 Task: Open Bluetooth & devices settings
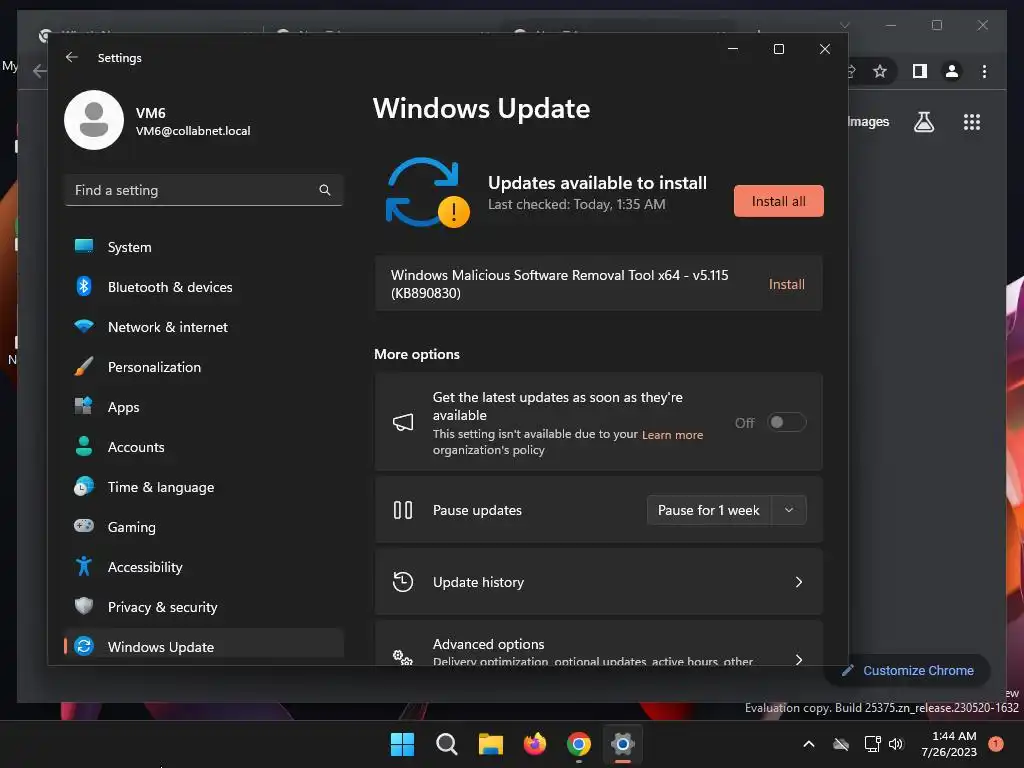click(x=204, y=287)
